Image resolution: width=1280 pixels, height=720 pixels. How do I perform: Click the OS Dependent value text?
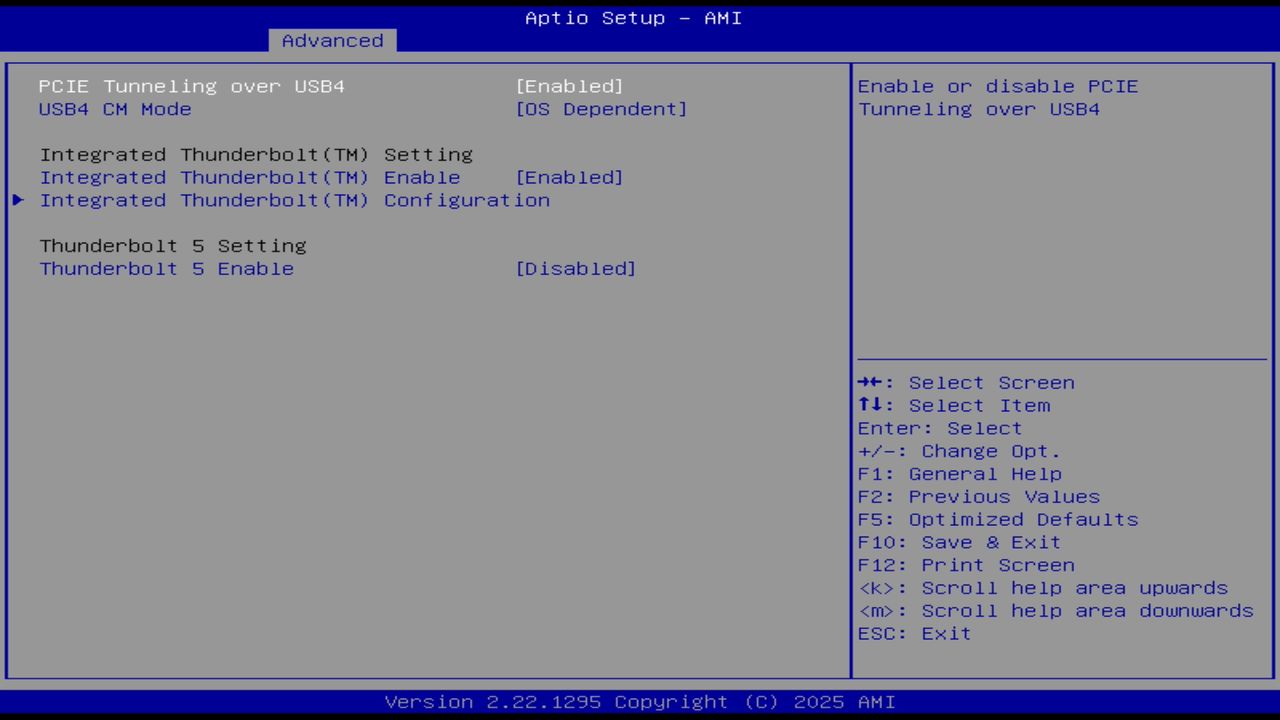(602, 109)
